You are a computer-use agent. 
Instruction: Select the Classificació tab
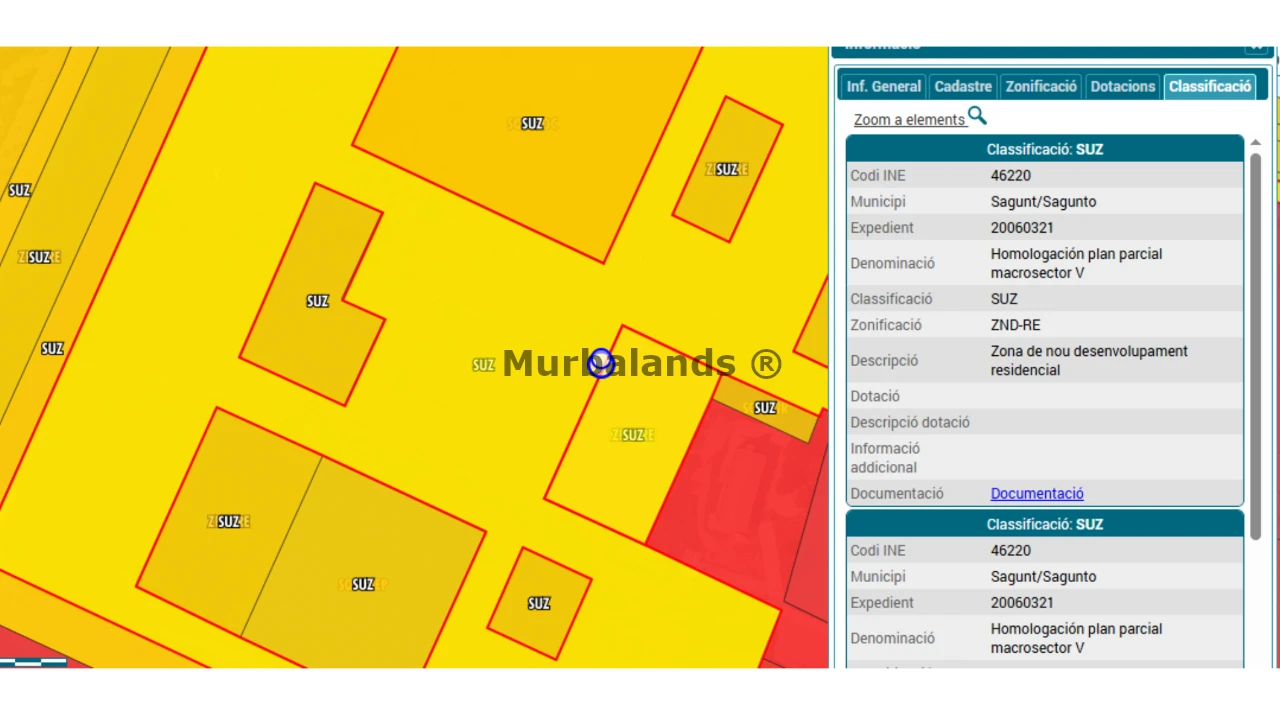[x=1210, y=86]
